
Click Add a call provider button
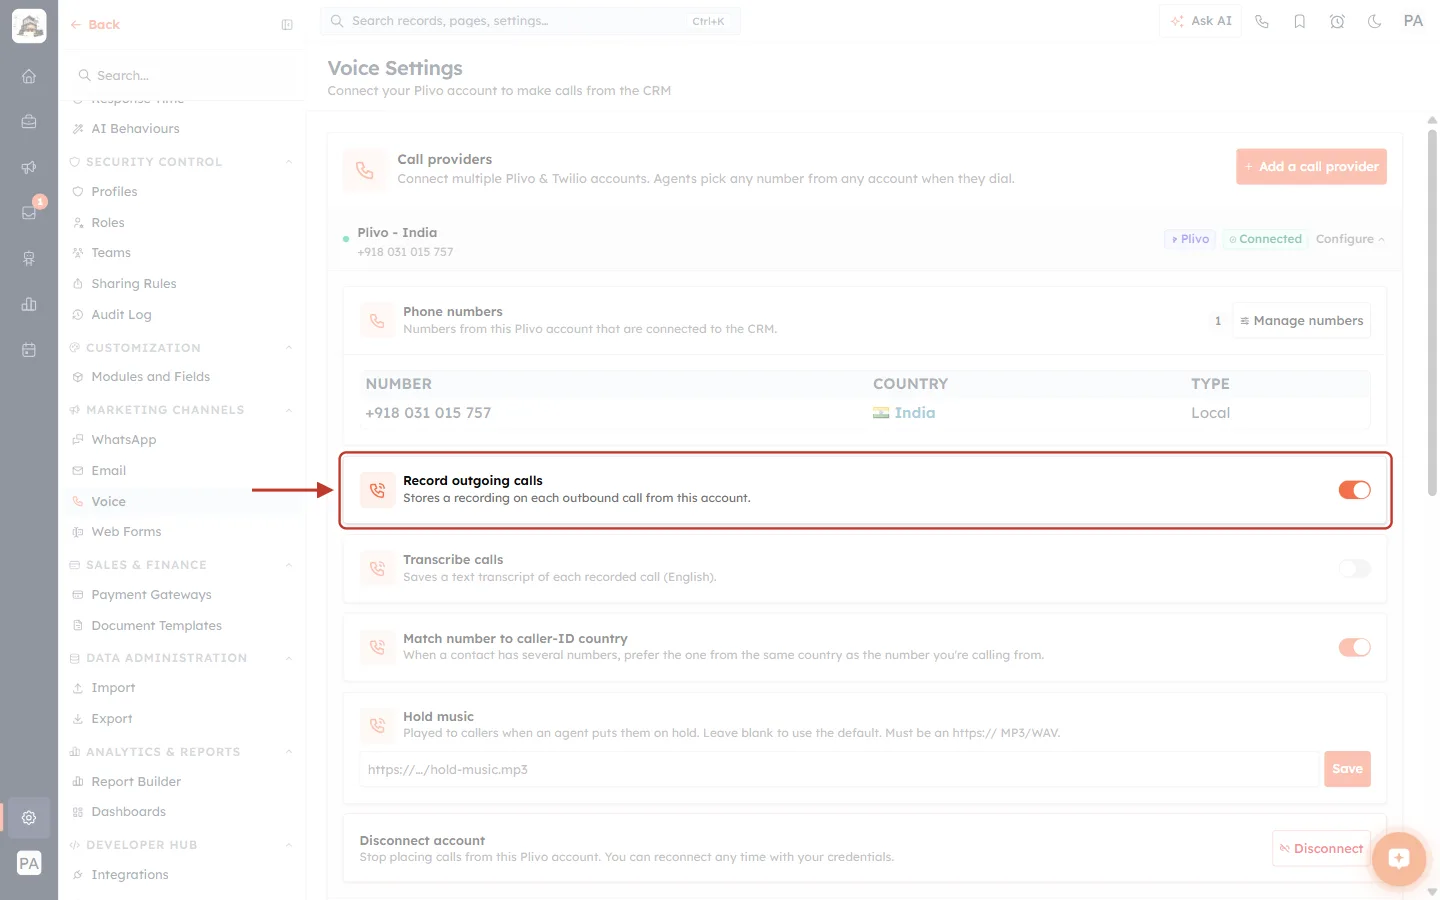click(x=1311, y=167)
